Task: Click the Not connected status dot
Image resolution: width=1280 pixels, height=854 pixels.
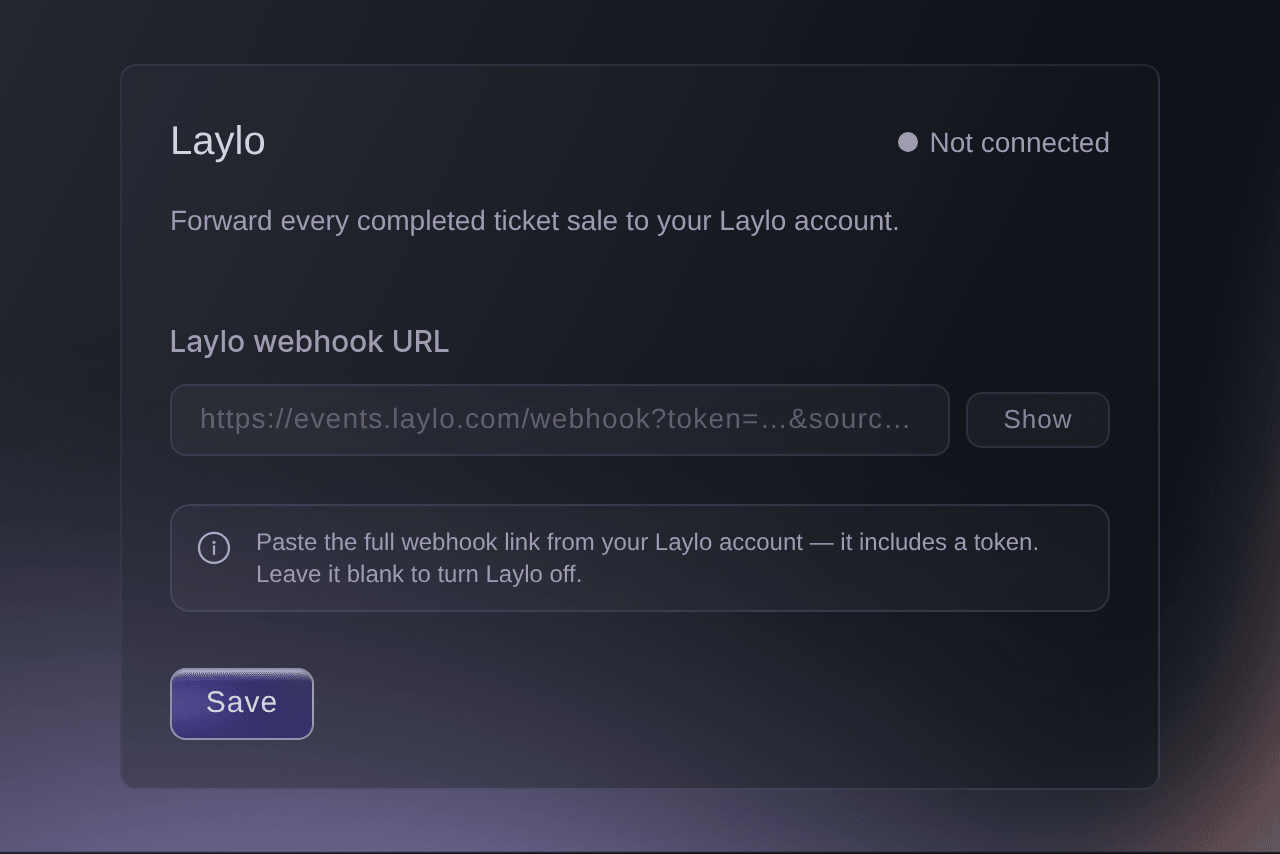Action: click(x=908, y=142)
